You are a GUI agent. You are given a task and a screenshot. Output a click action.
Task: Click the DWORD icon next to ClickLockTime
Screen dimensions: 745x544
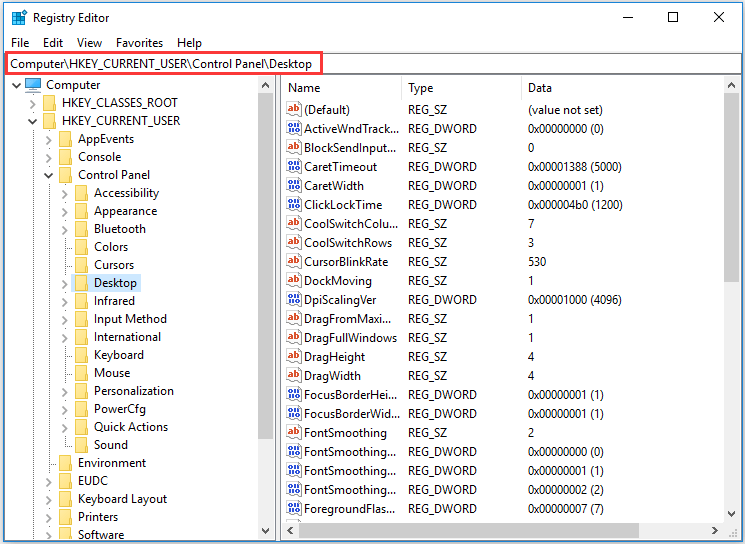click(x=294, y=204)
